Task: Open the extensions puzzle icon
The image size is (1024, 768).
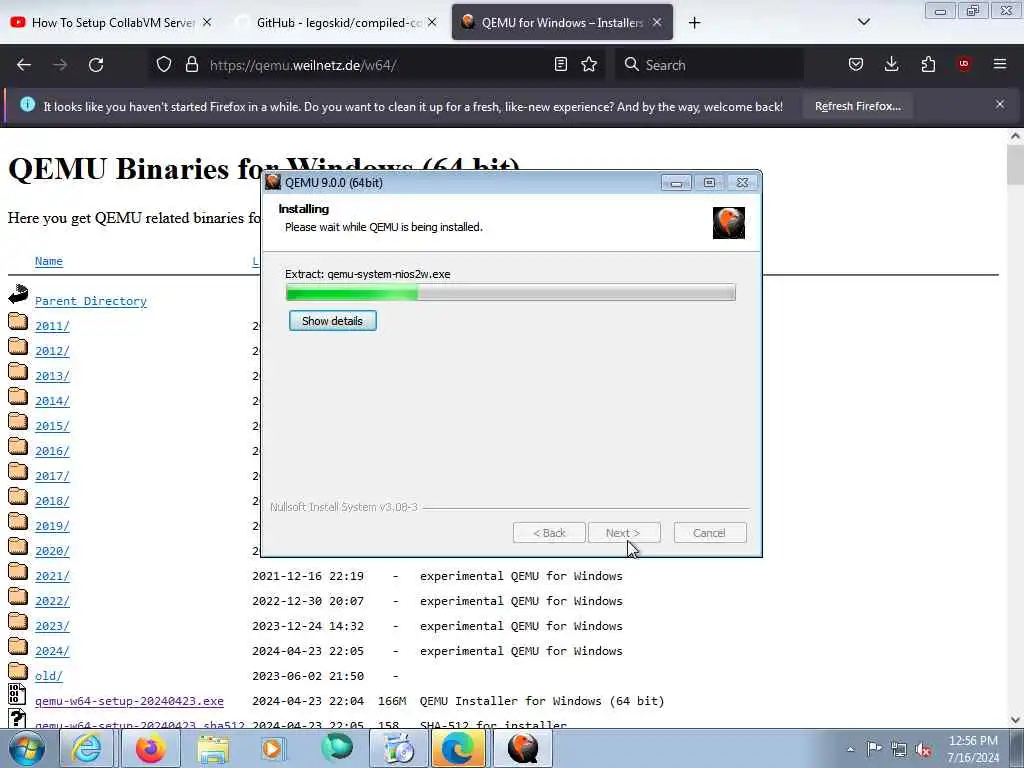Action: tap(928, 64)
